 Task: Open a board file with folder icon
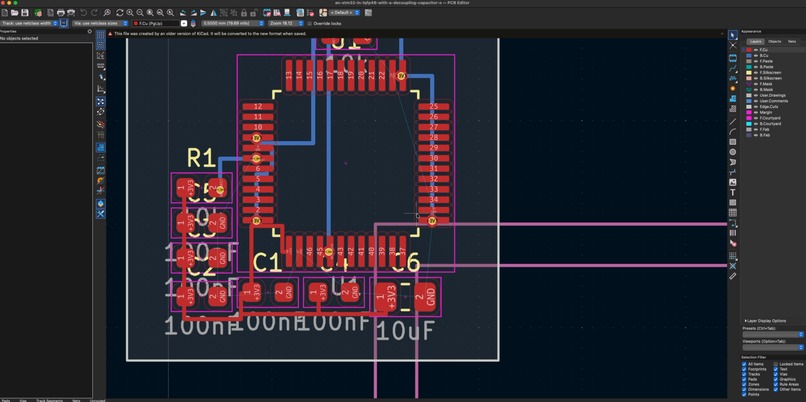click(14, 13)
